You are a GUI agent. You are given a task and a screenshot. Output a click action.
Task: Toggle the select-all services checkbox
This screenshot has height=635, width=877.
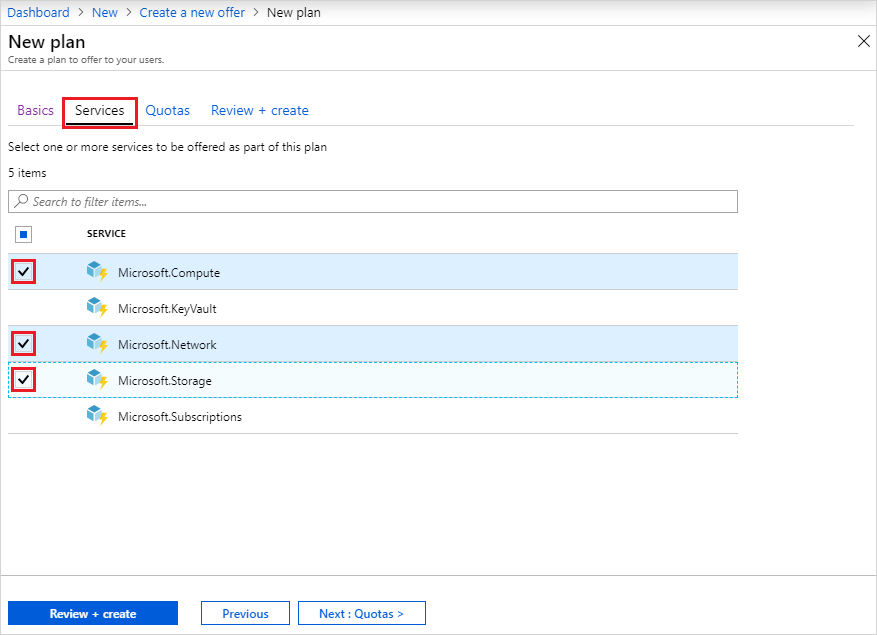tap(23, 233)
